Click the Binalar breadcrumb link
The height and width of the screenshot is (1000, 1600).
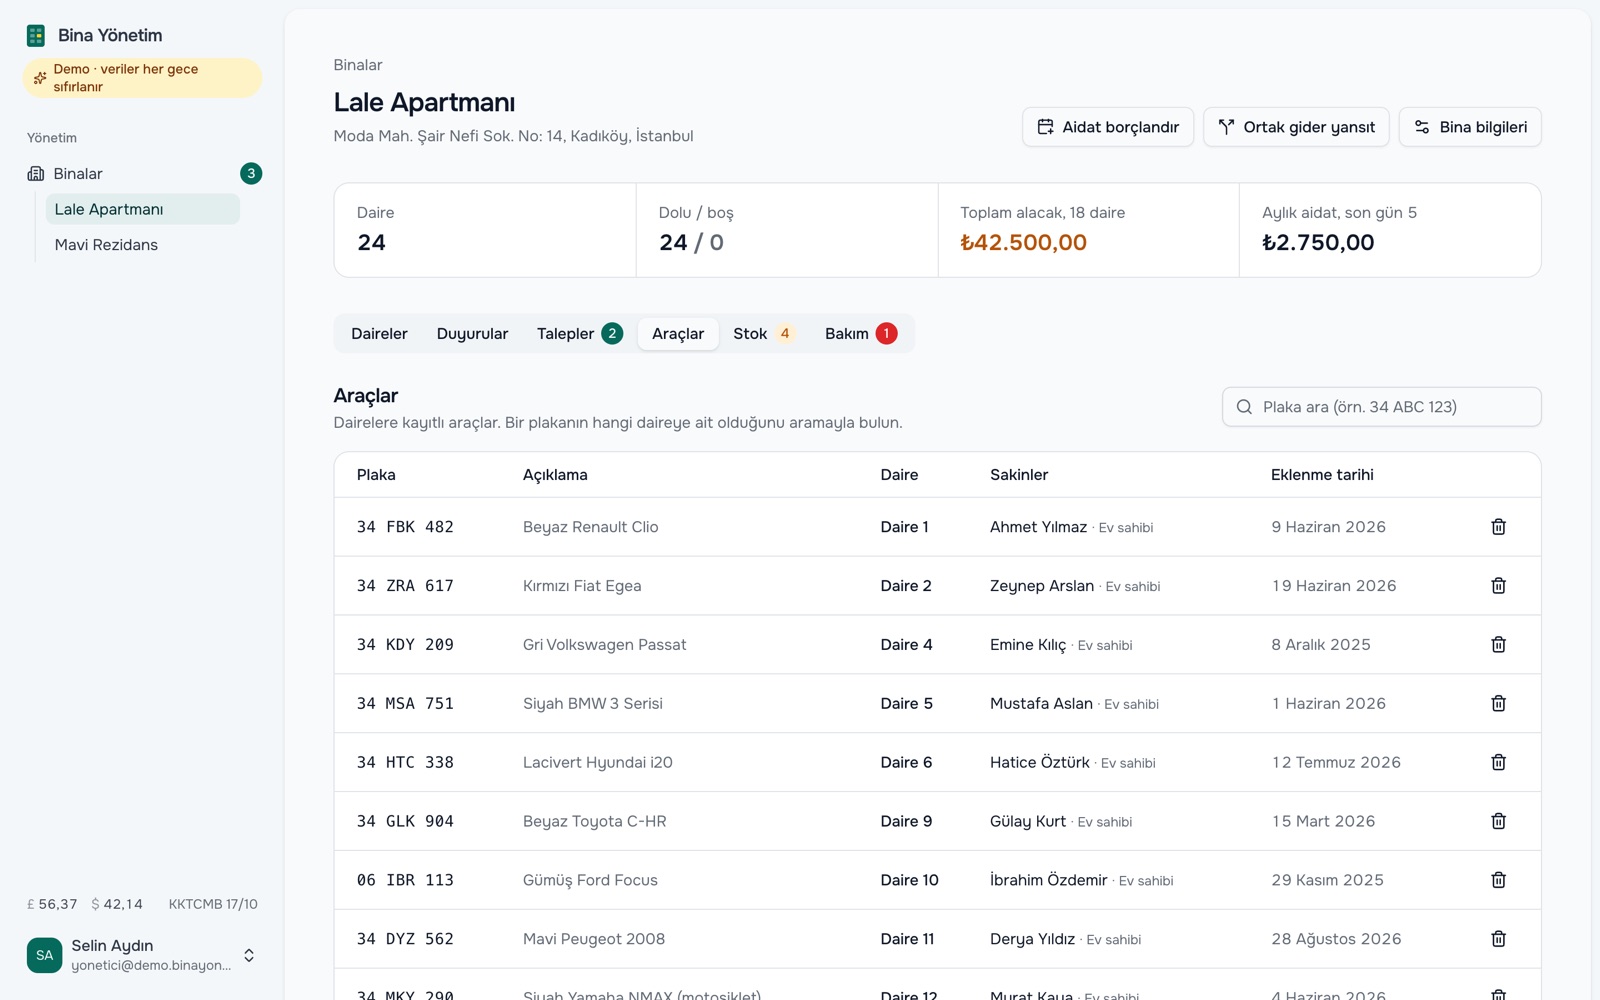(358, 65)
